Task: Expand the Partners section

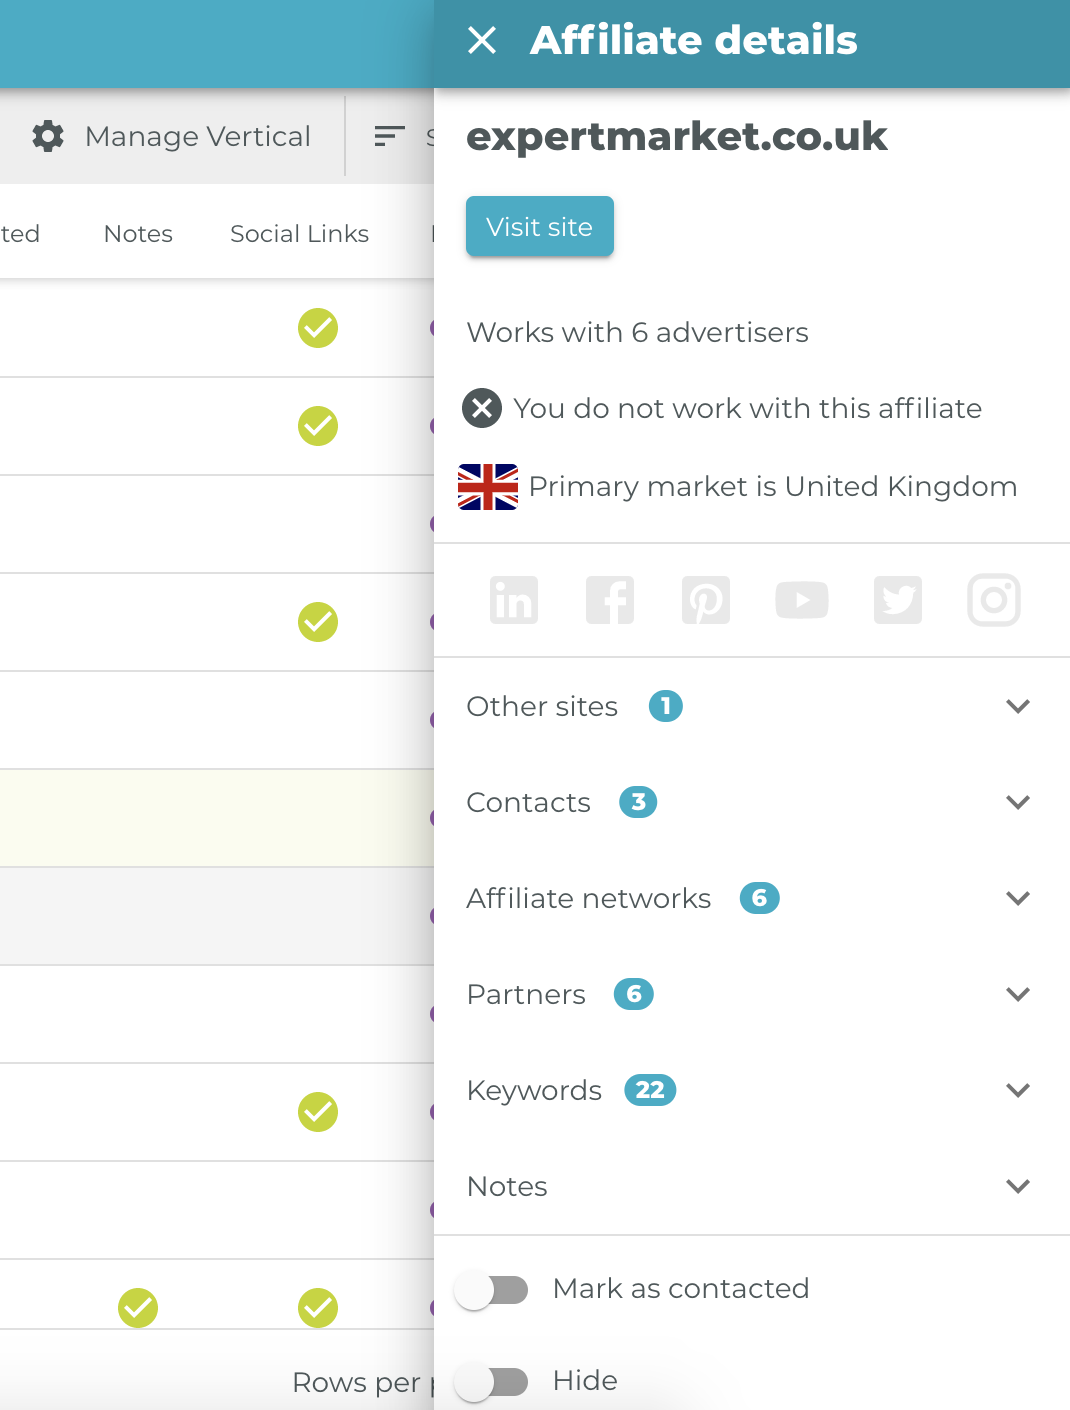Action: pyautogui.click(x=752, y=994)
